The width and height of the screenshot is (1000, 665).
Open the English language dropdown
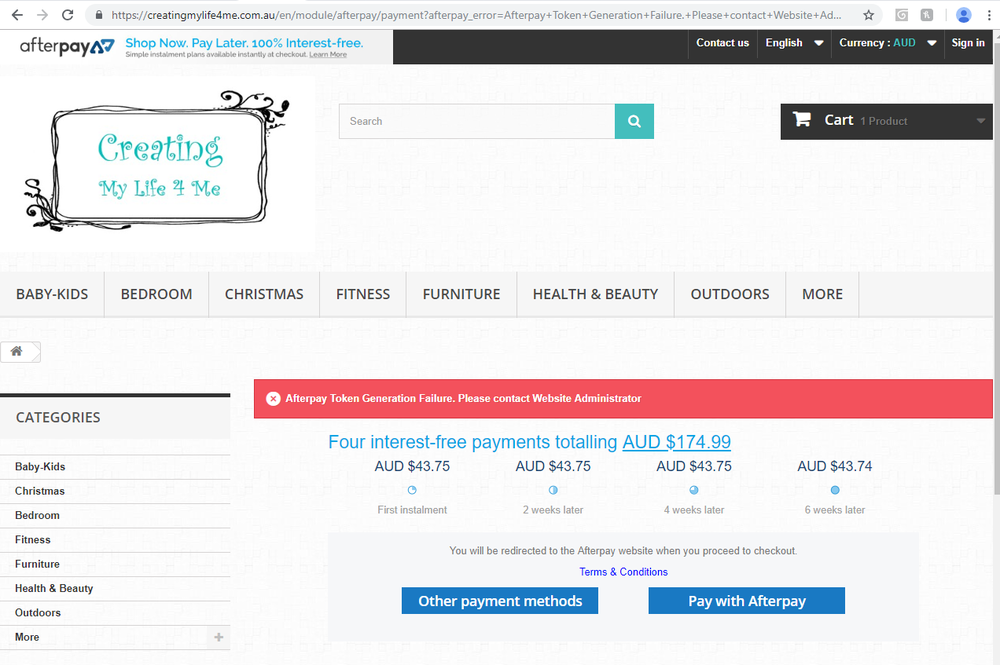click(x=793, y=43)
